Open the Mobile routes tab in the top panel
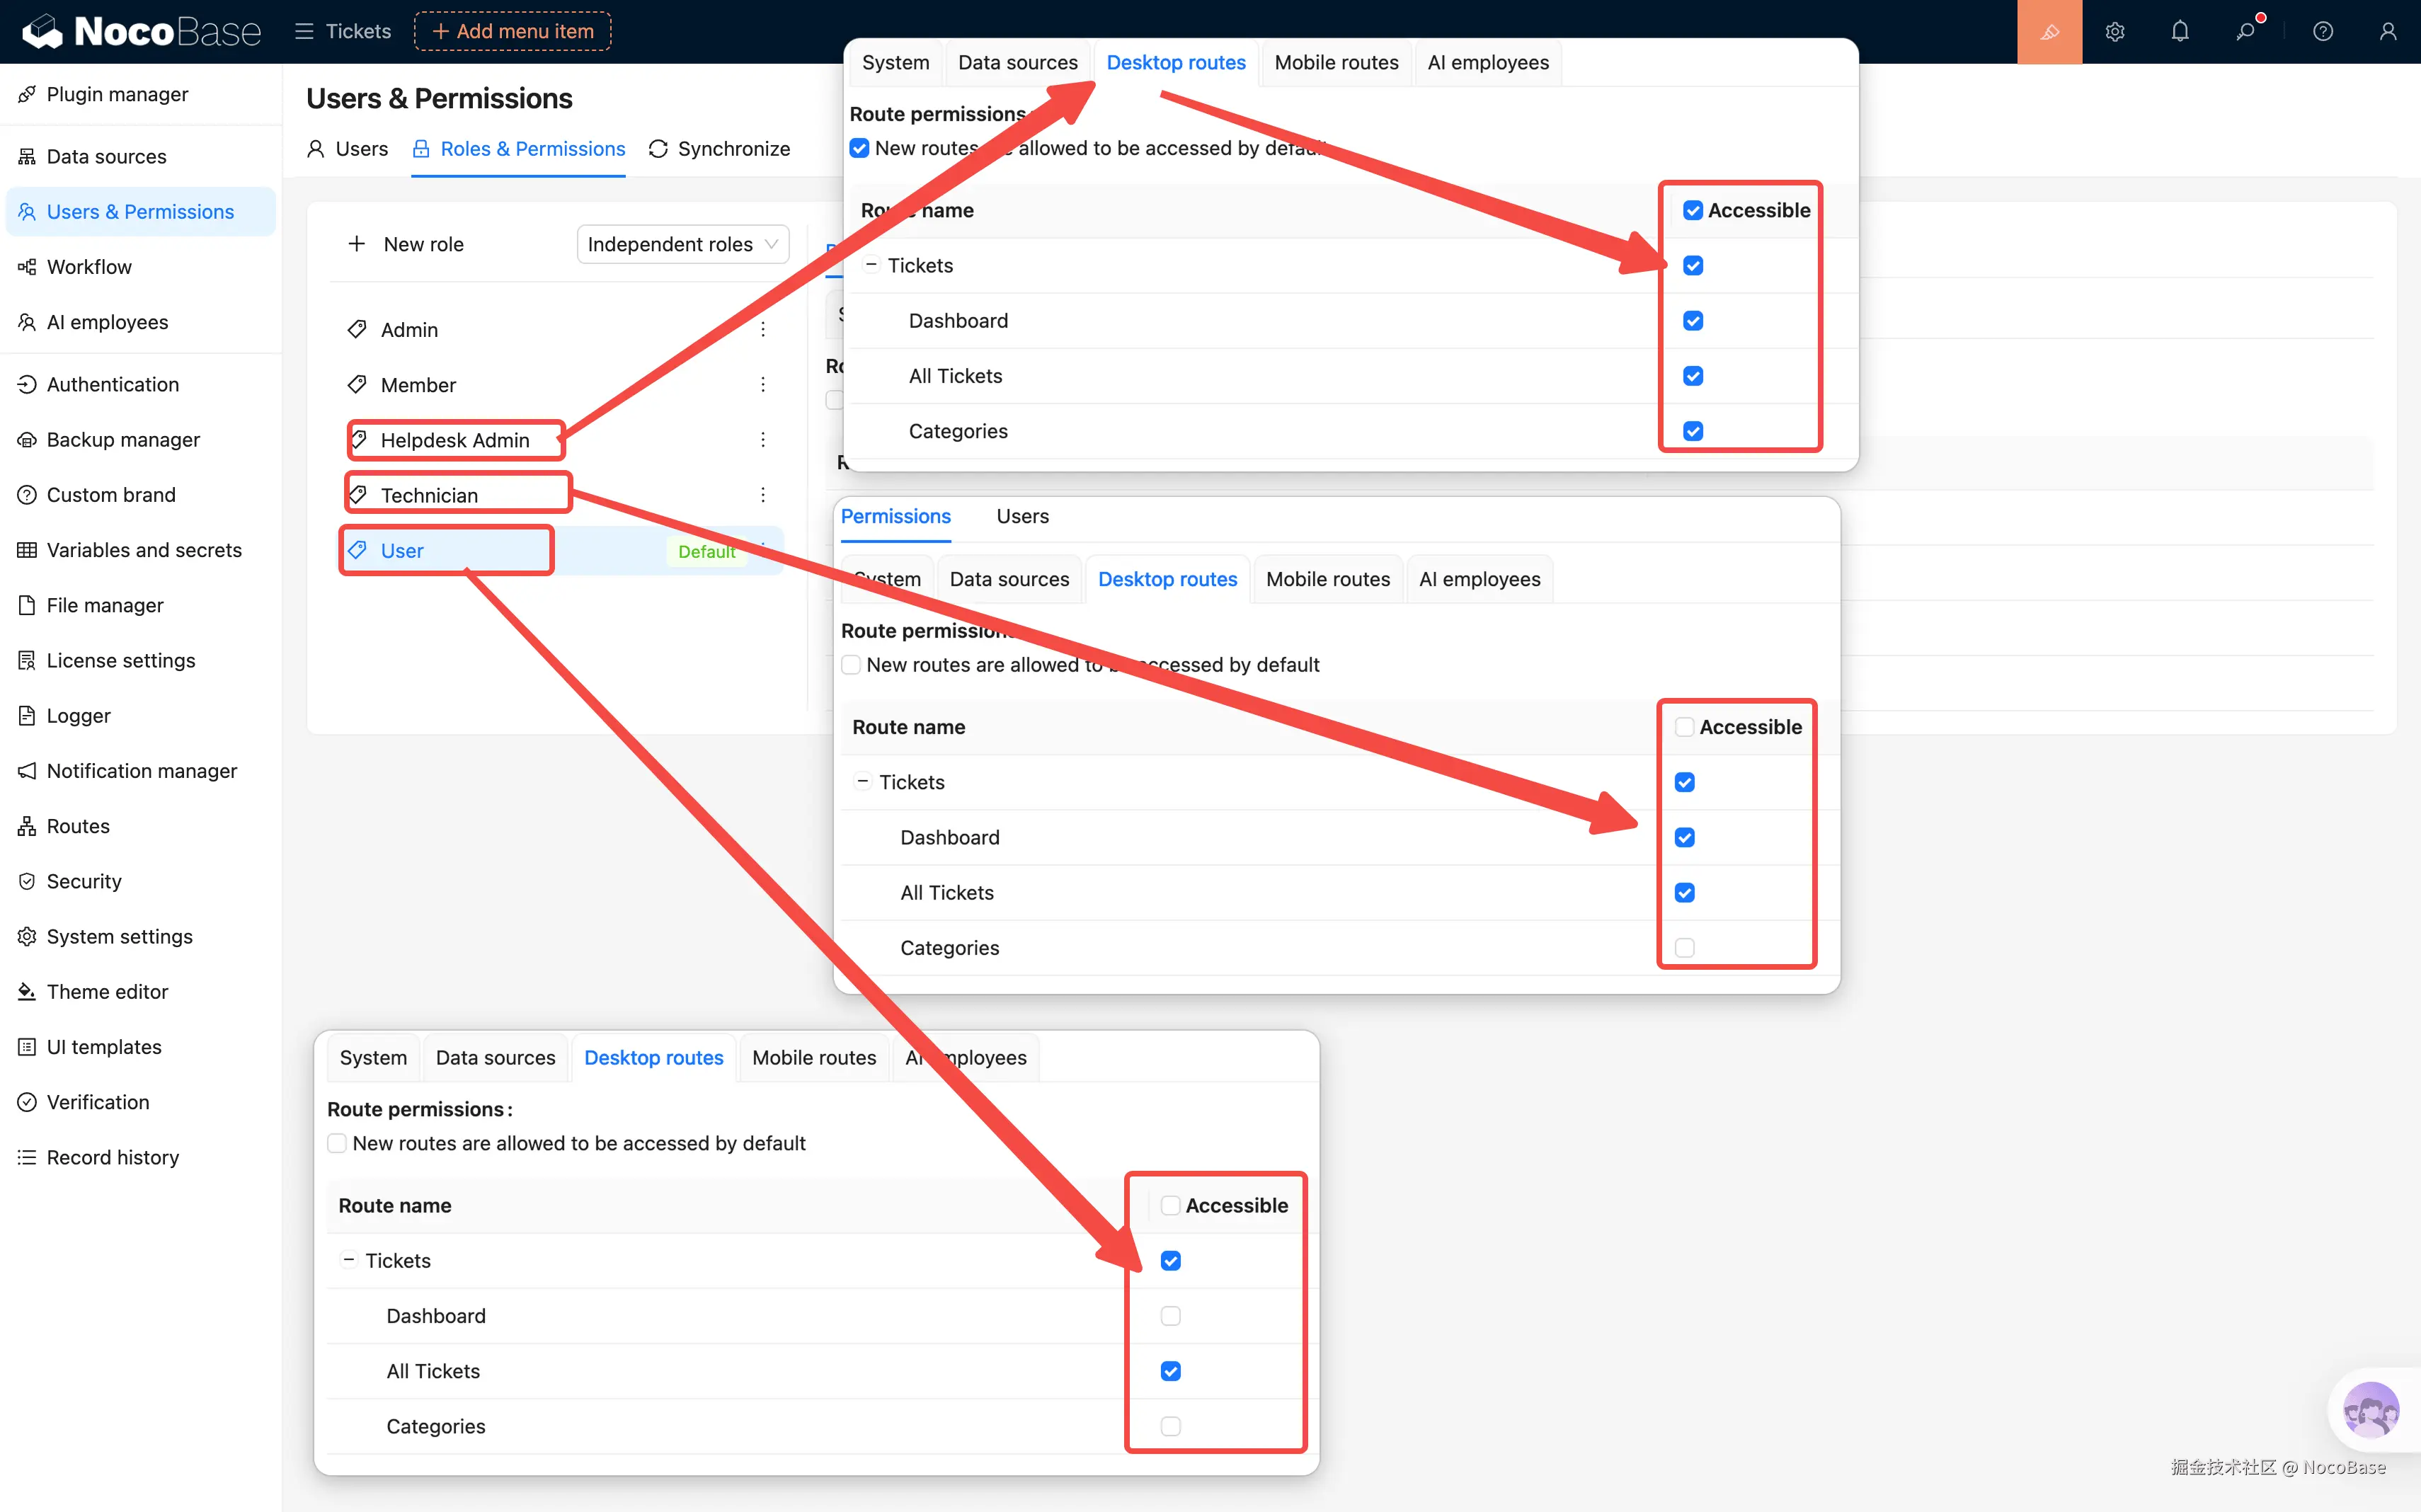Viewport: 2421px width, 1512px height. [x=1336, y=63]
